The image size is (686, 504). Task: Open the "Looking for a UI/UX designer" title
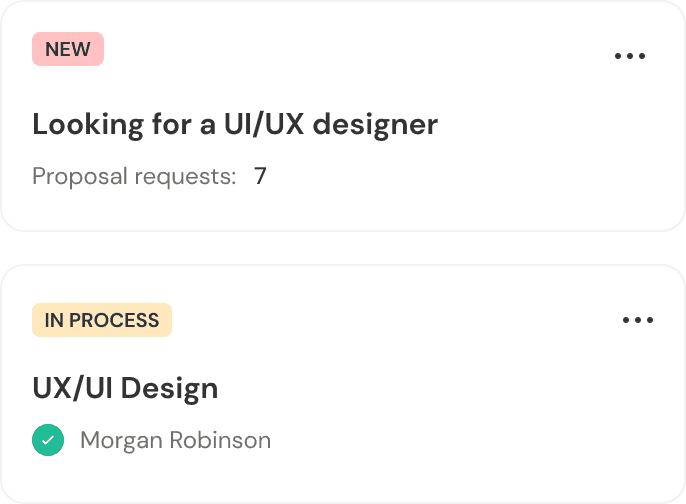point(235,125)
